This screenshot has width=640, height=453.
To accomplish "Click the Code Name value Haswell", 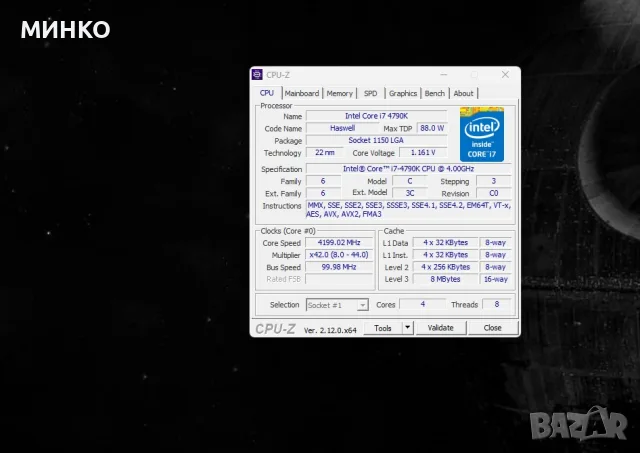I will click(342, 128).
